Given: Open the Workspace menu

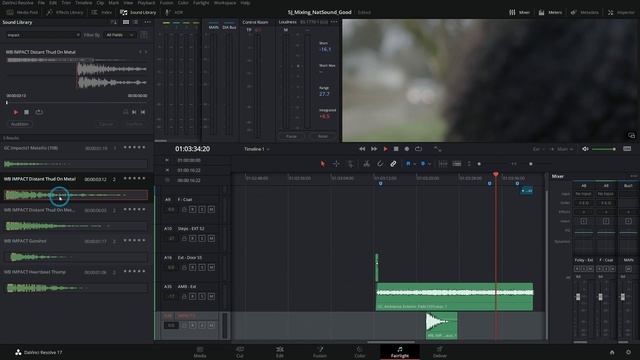Looking at the screenshot, I should [225, 3].
